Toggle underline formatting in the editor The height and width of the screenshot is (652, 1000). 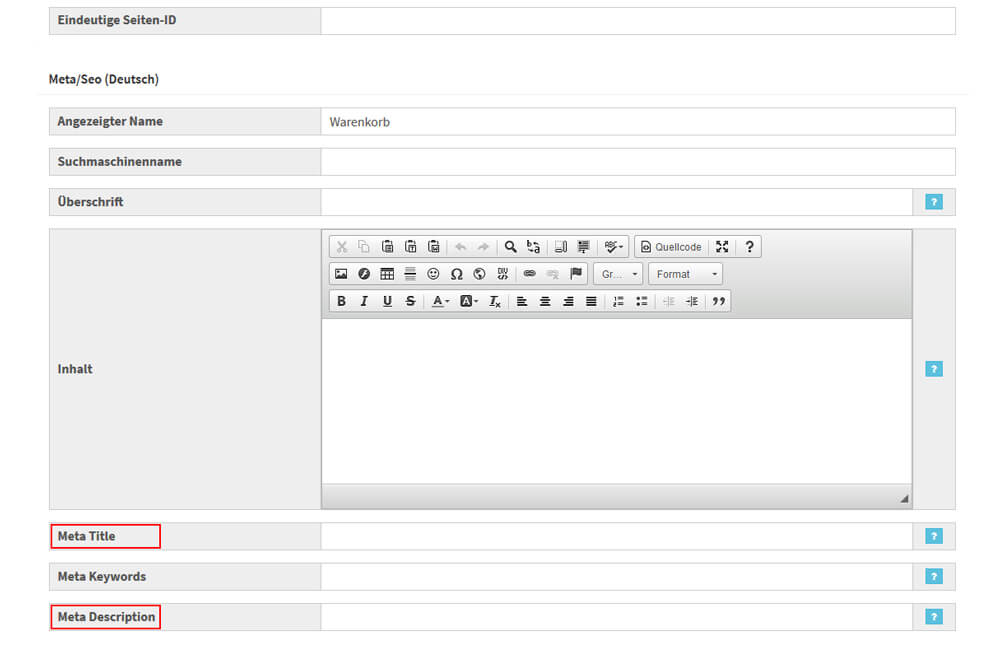(x=387, y=301)
